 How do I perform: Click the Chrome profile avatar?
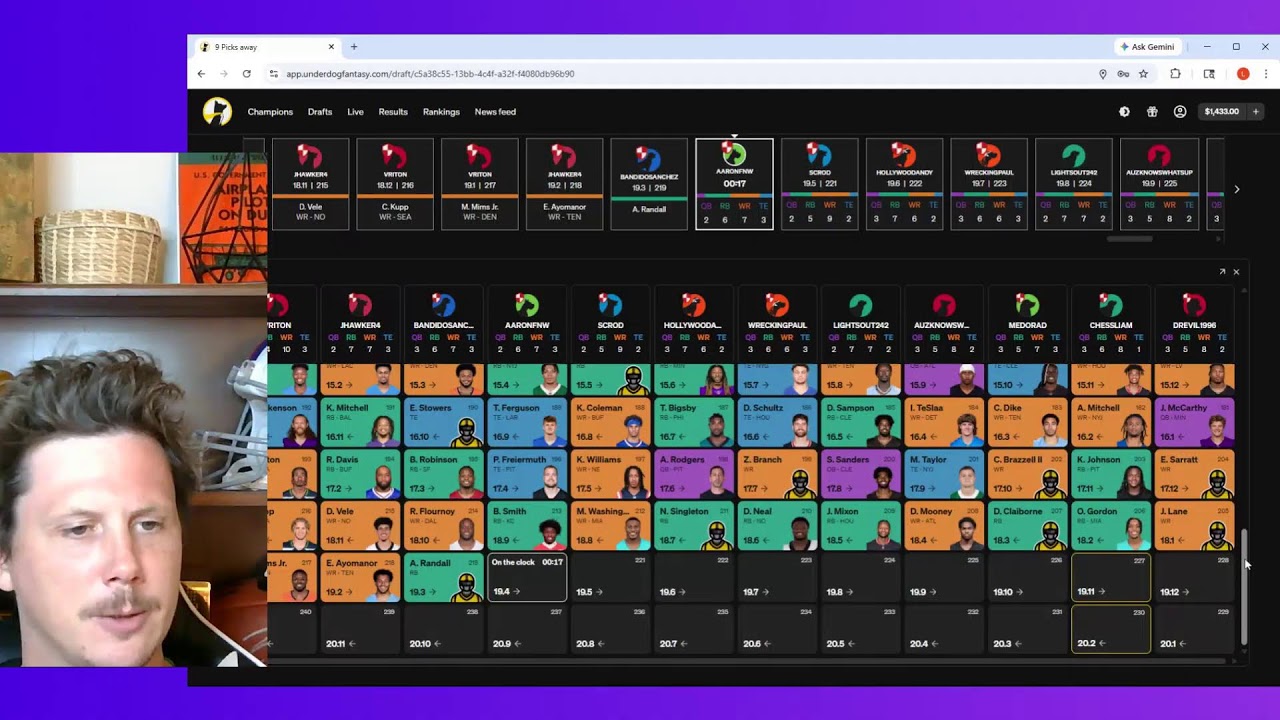tap(1243, 74)
